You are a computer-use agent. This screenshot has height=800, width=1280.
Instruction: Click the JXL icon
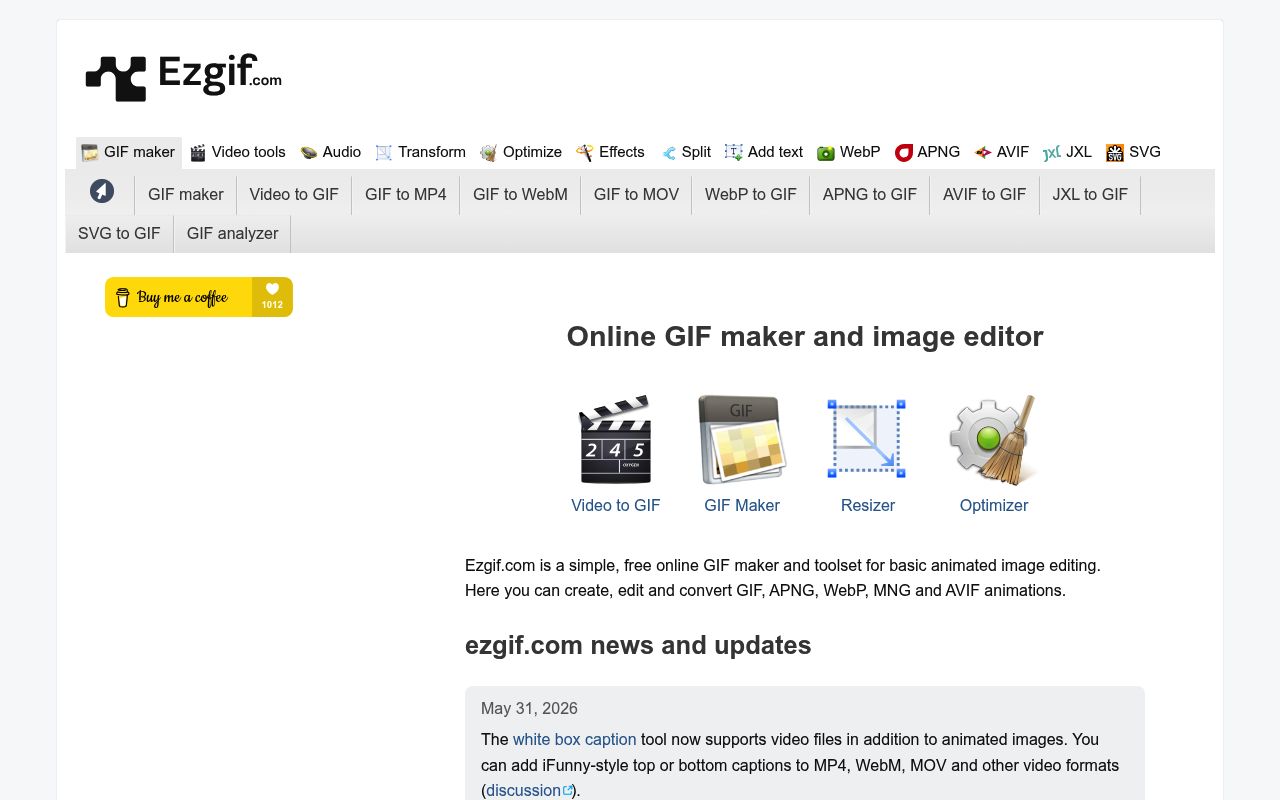1052,153
